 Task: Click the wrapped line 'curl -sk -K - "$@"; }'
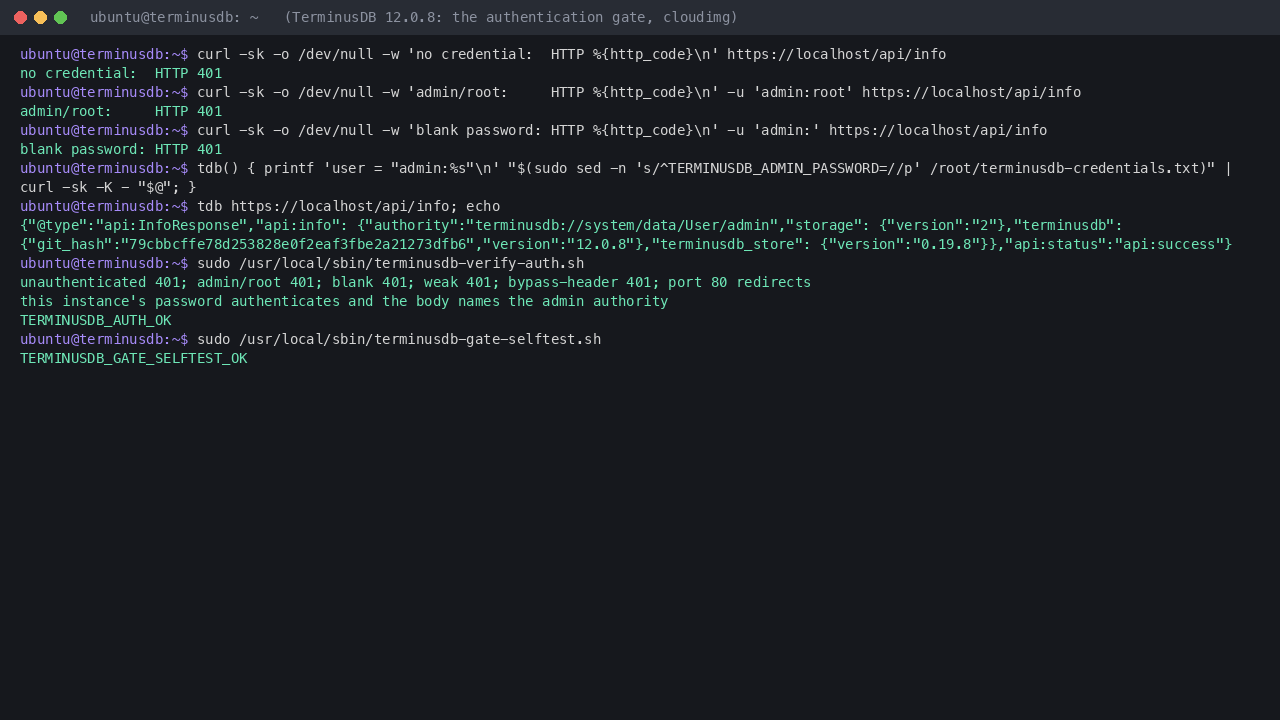click(x=108, y=187)
